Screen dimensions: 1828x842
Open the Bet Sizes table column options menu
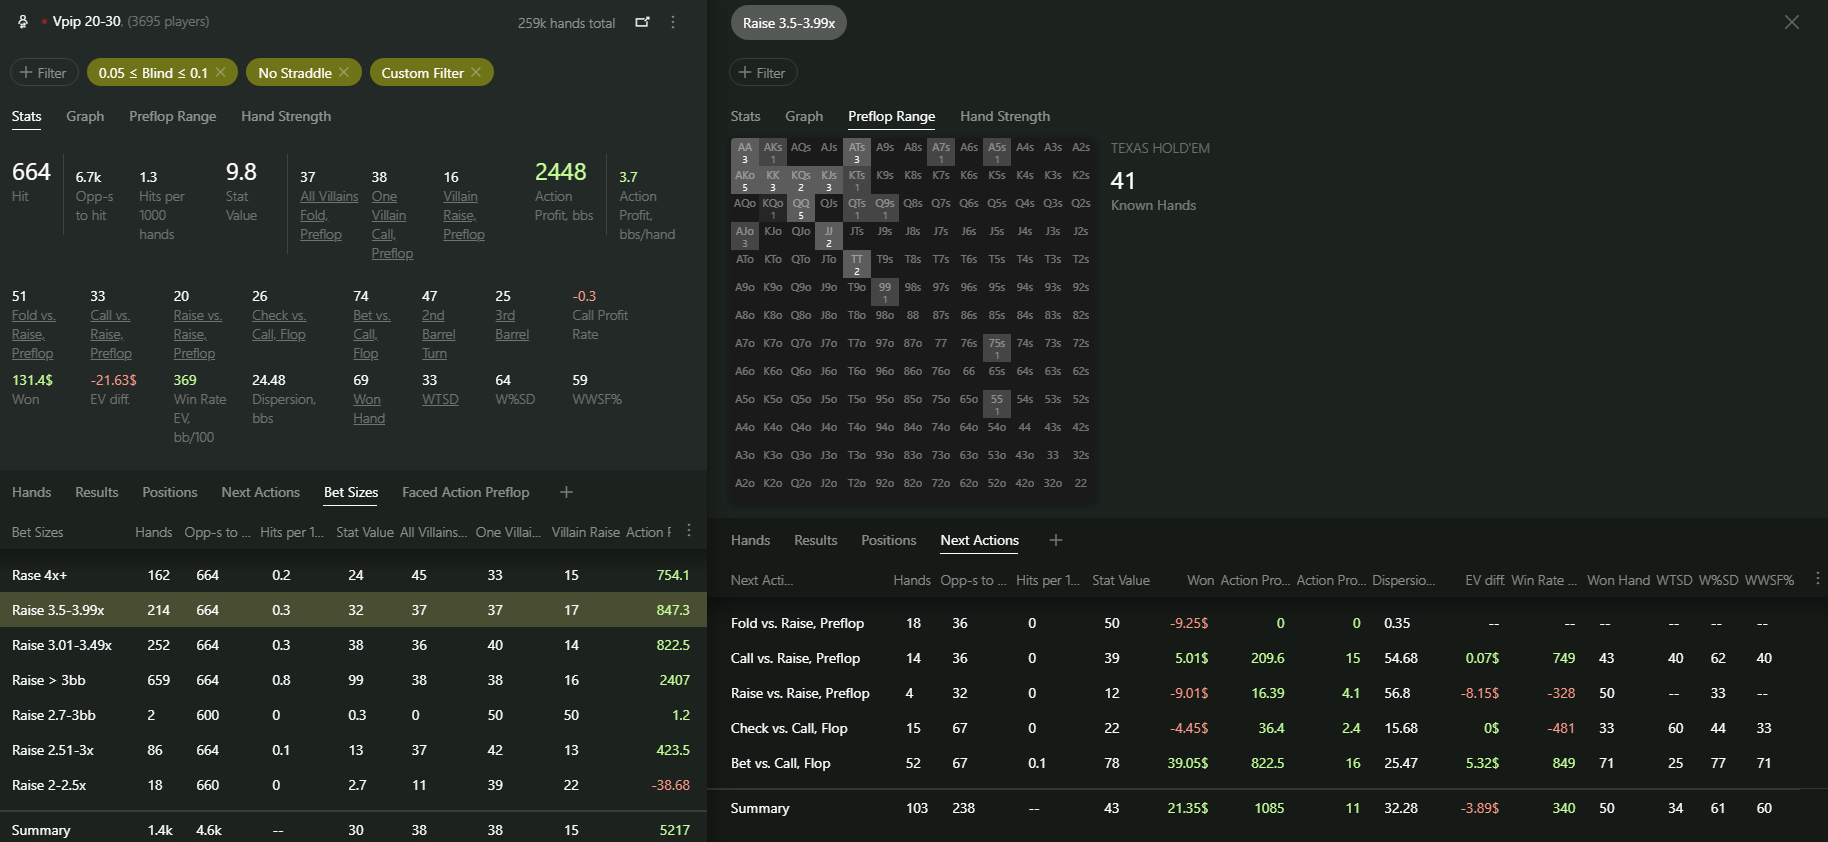(689, 531)
